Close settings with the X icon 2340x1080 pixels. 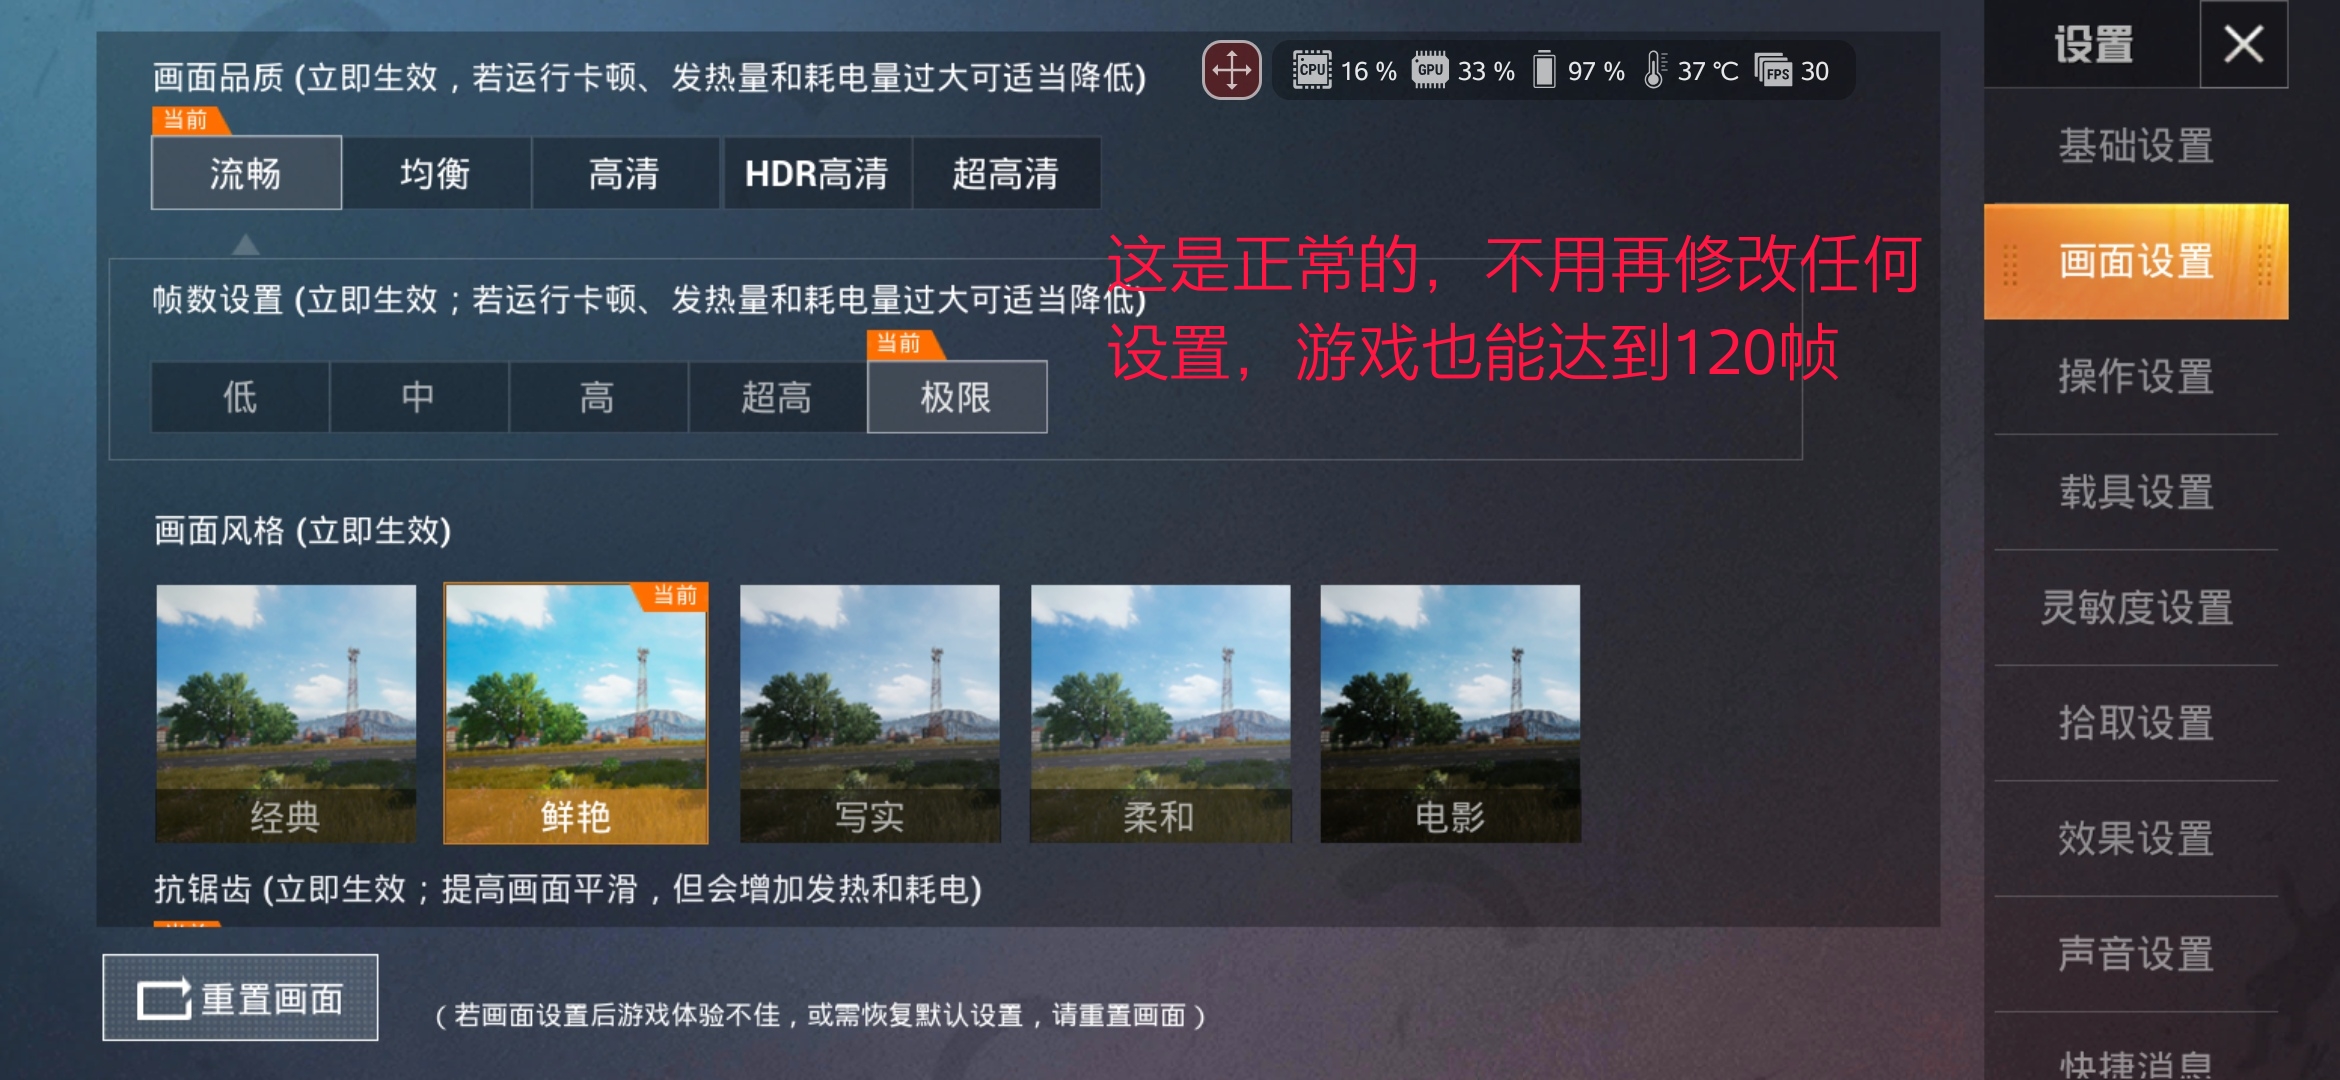pyautogui.click(x=2243, y=44)
